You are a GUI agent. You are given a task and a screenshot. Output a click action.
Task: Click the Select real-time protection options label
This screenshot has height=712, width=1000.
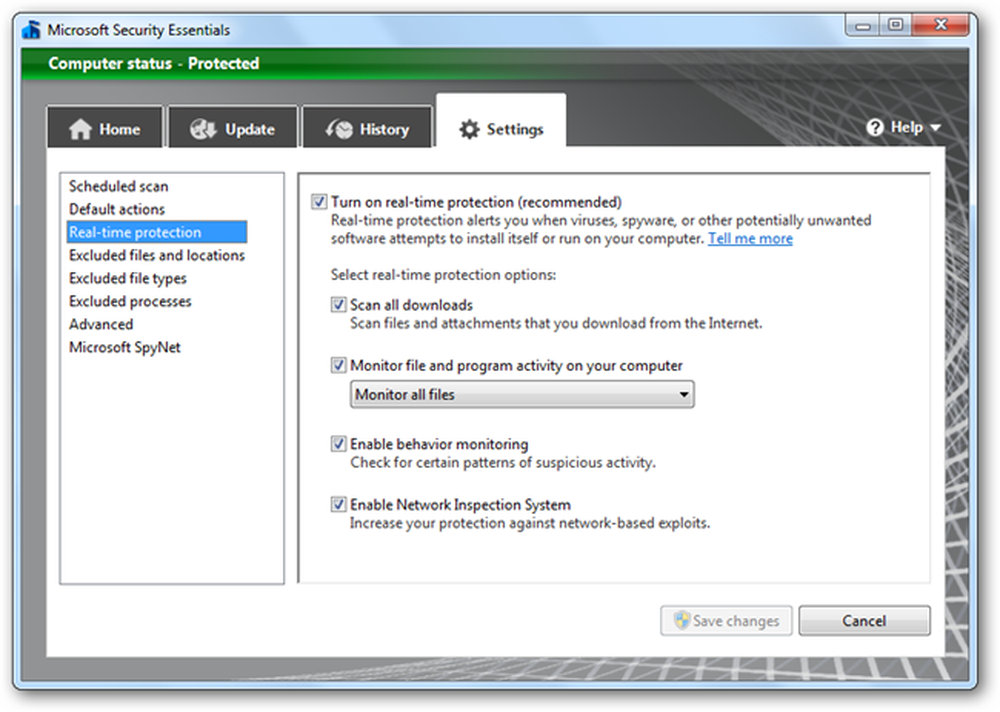[x=443, y=275]
